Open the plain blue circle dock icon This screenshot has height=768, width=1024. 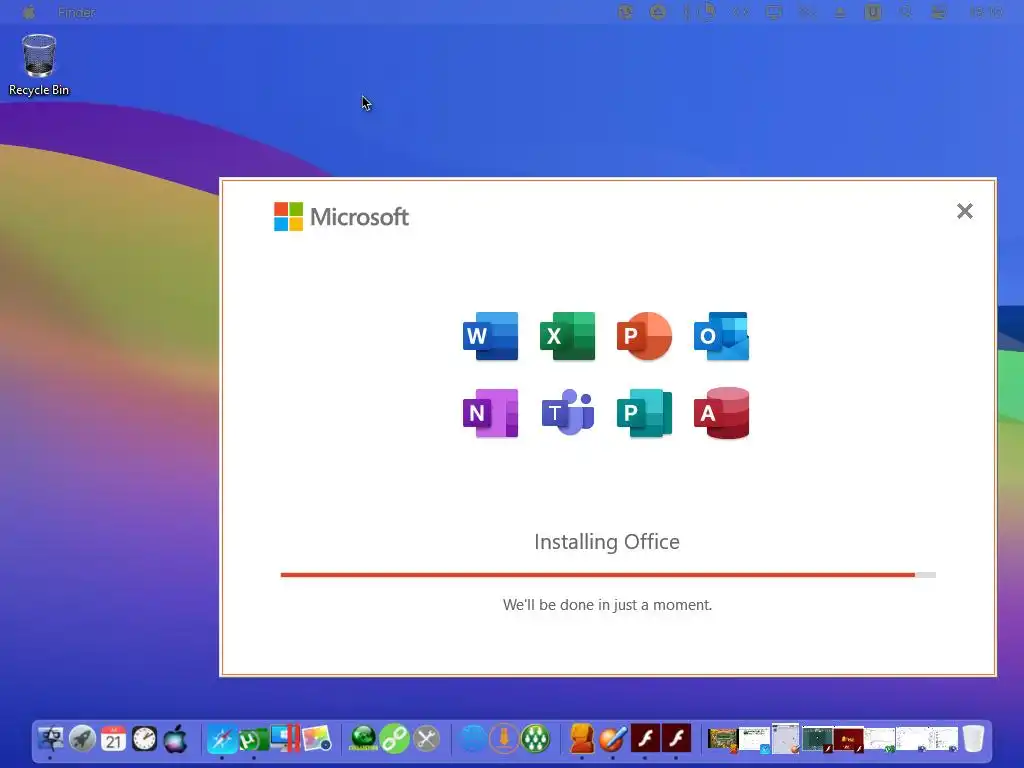(473, 739)
